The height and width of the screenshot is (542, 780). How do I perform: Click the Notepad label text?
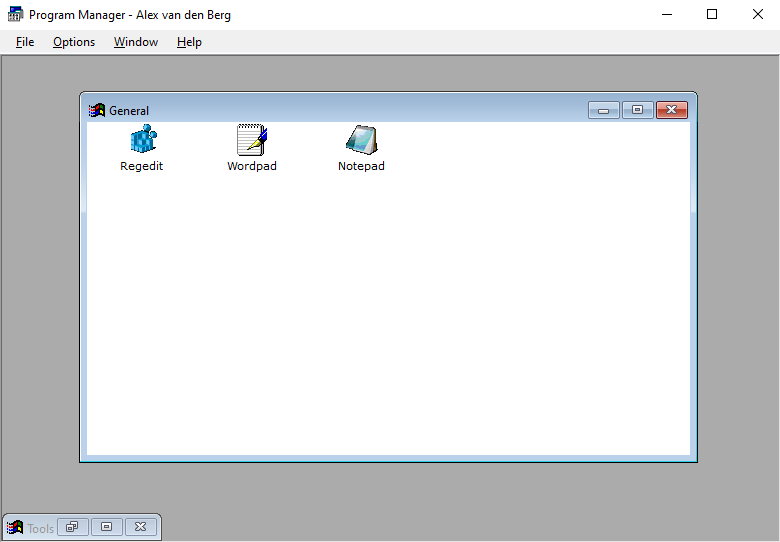click(x=361, y=166)
